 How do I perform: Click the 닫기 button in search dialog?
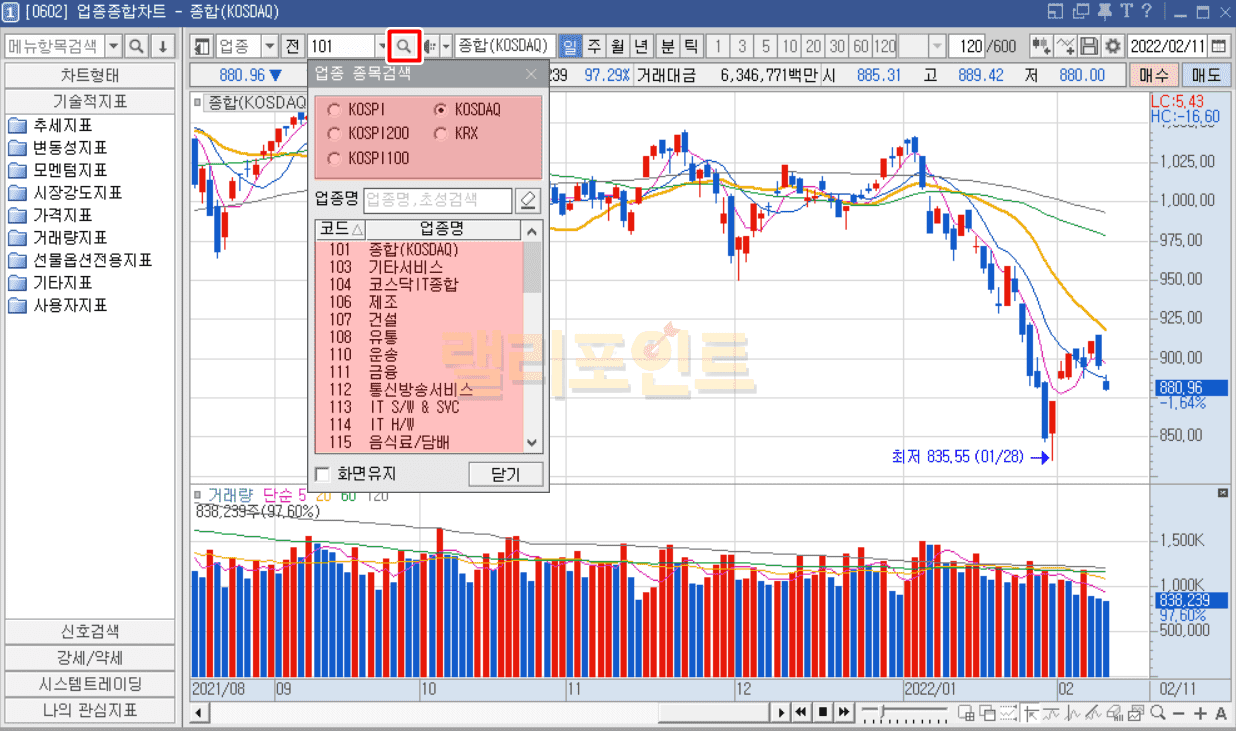pyautogui.click(x=506, y=474)
